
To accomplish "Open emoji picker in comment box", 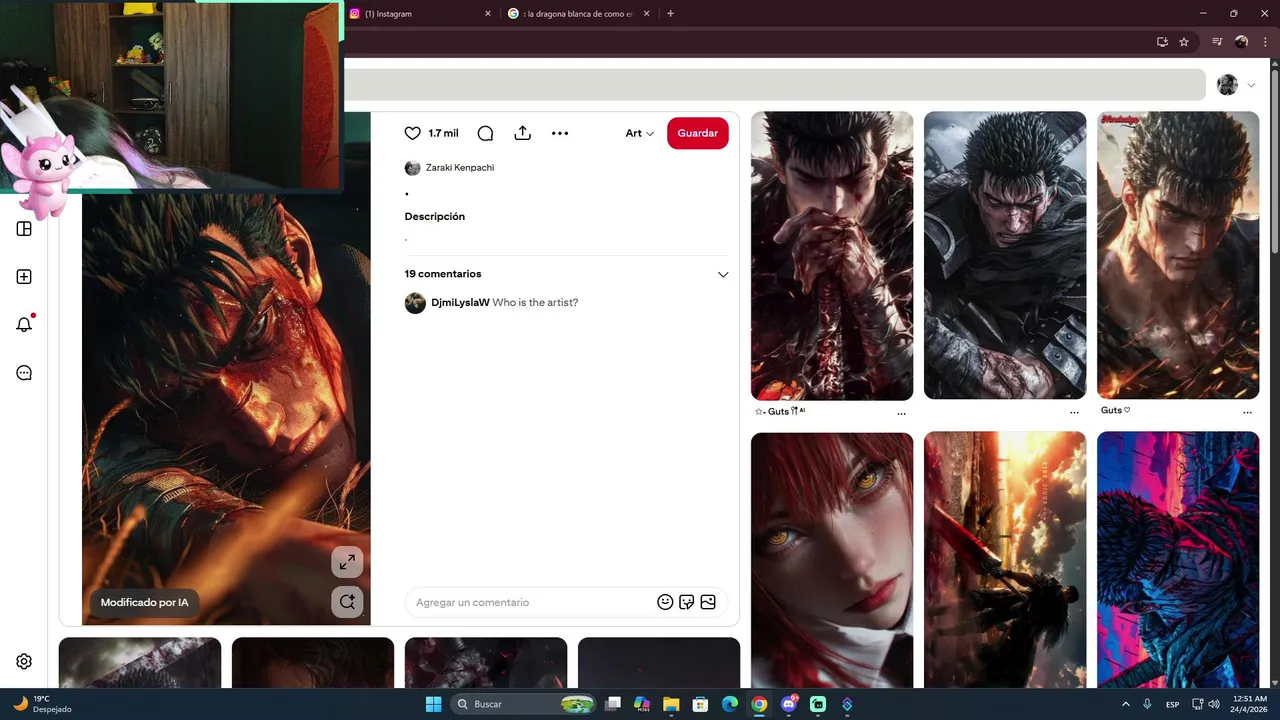I will click(665, 602).
